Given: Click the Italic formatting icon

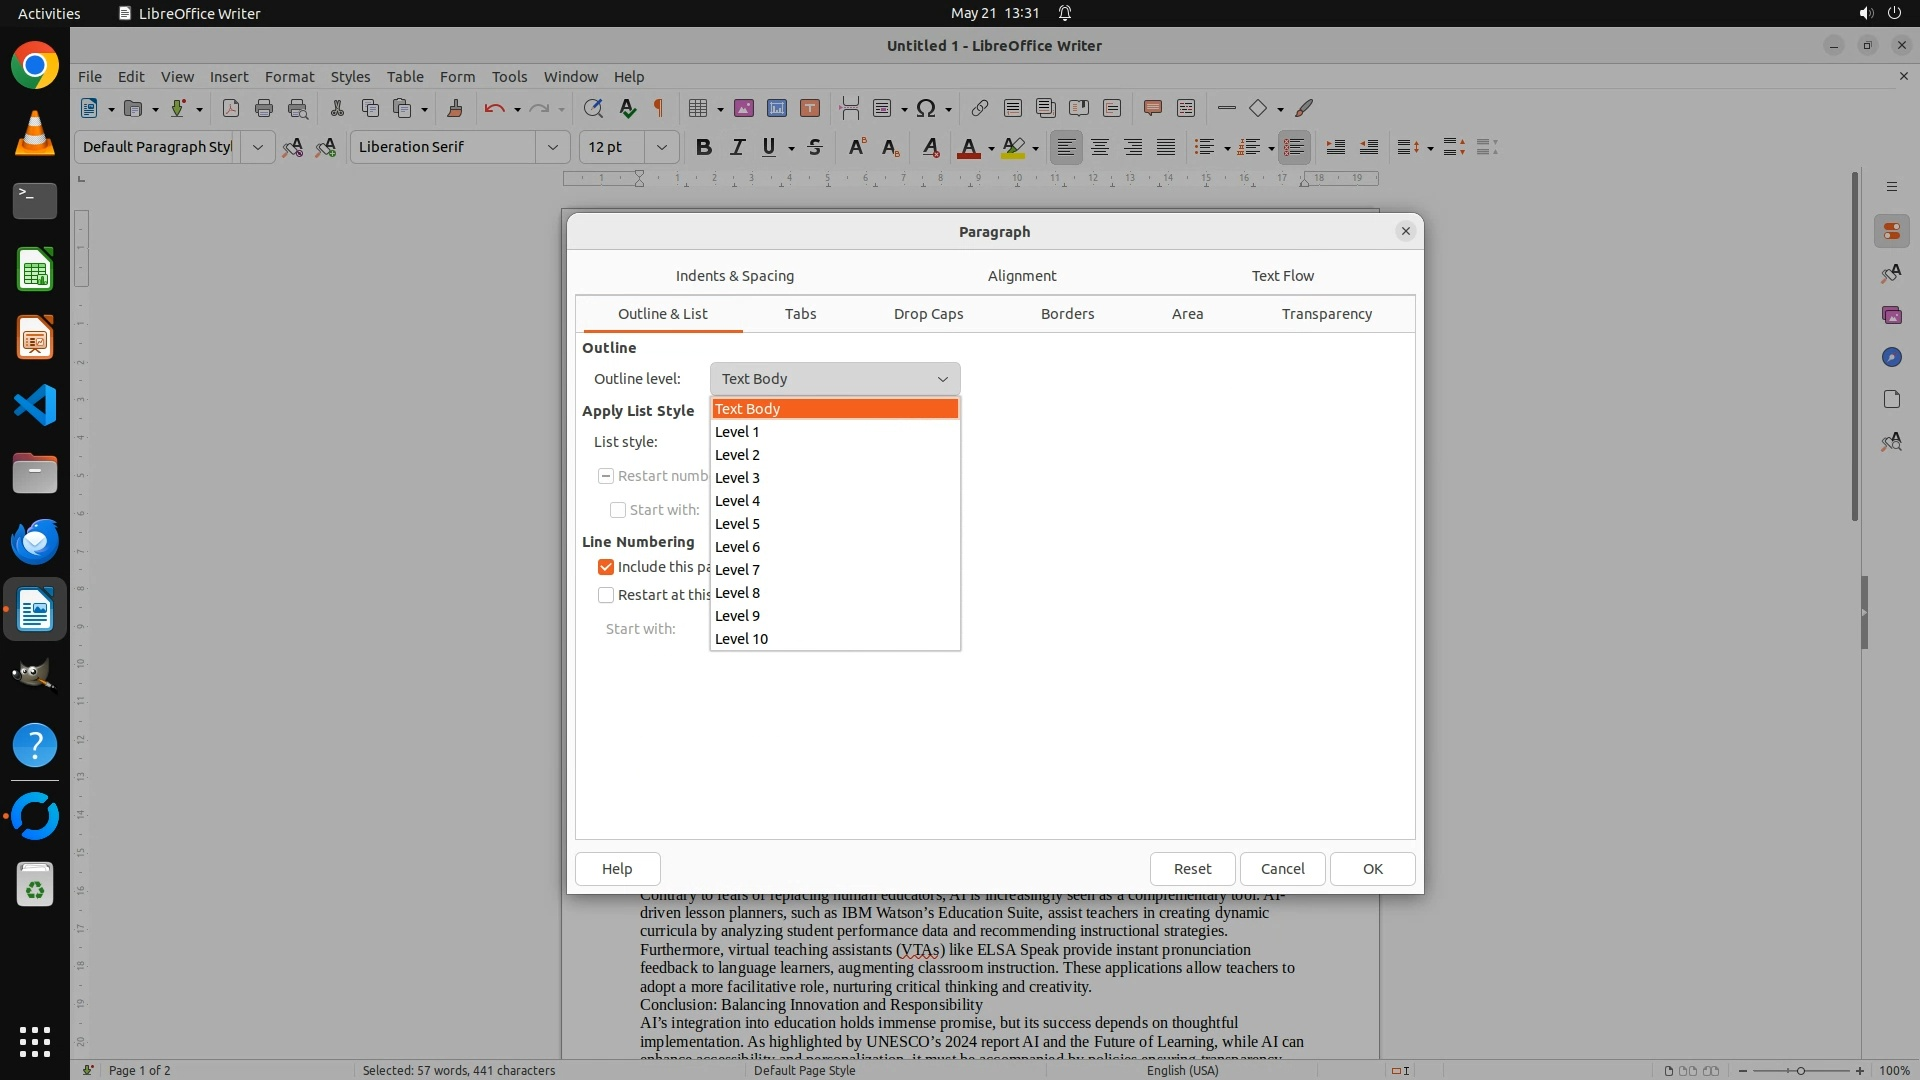Looking at the screenshot, I should [737, 147].
